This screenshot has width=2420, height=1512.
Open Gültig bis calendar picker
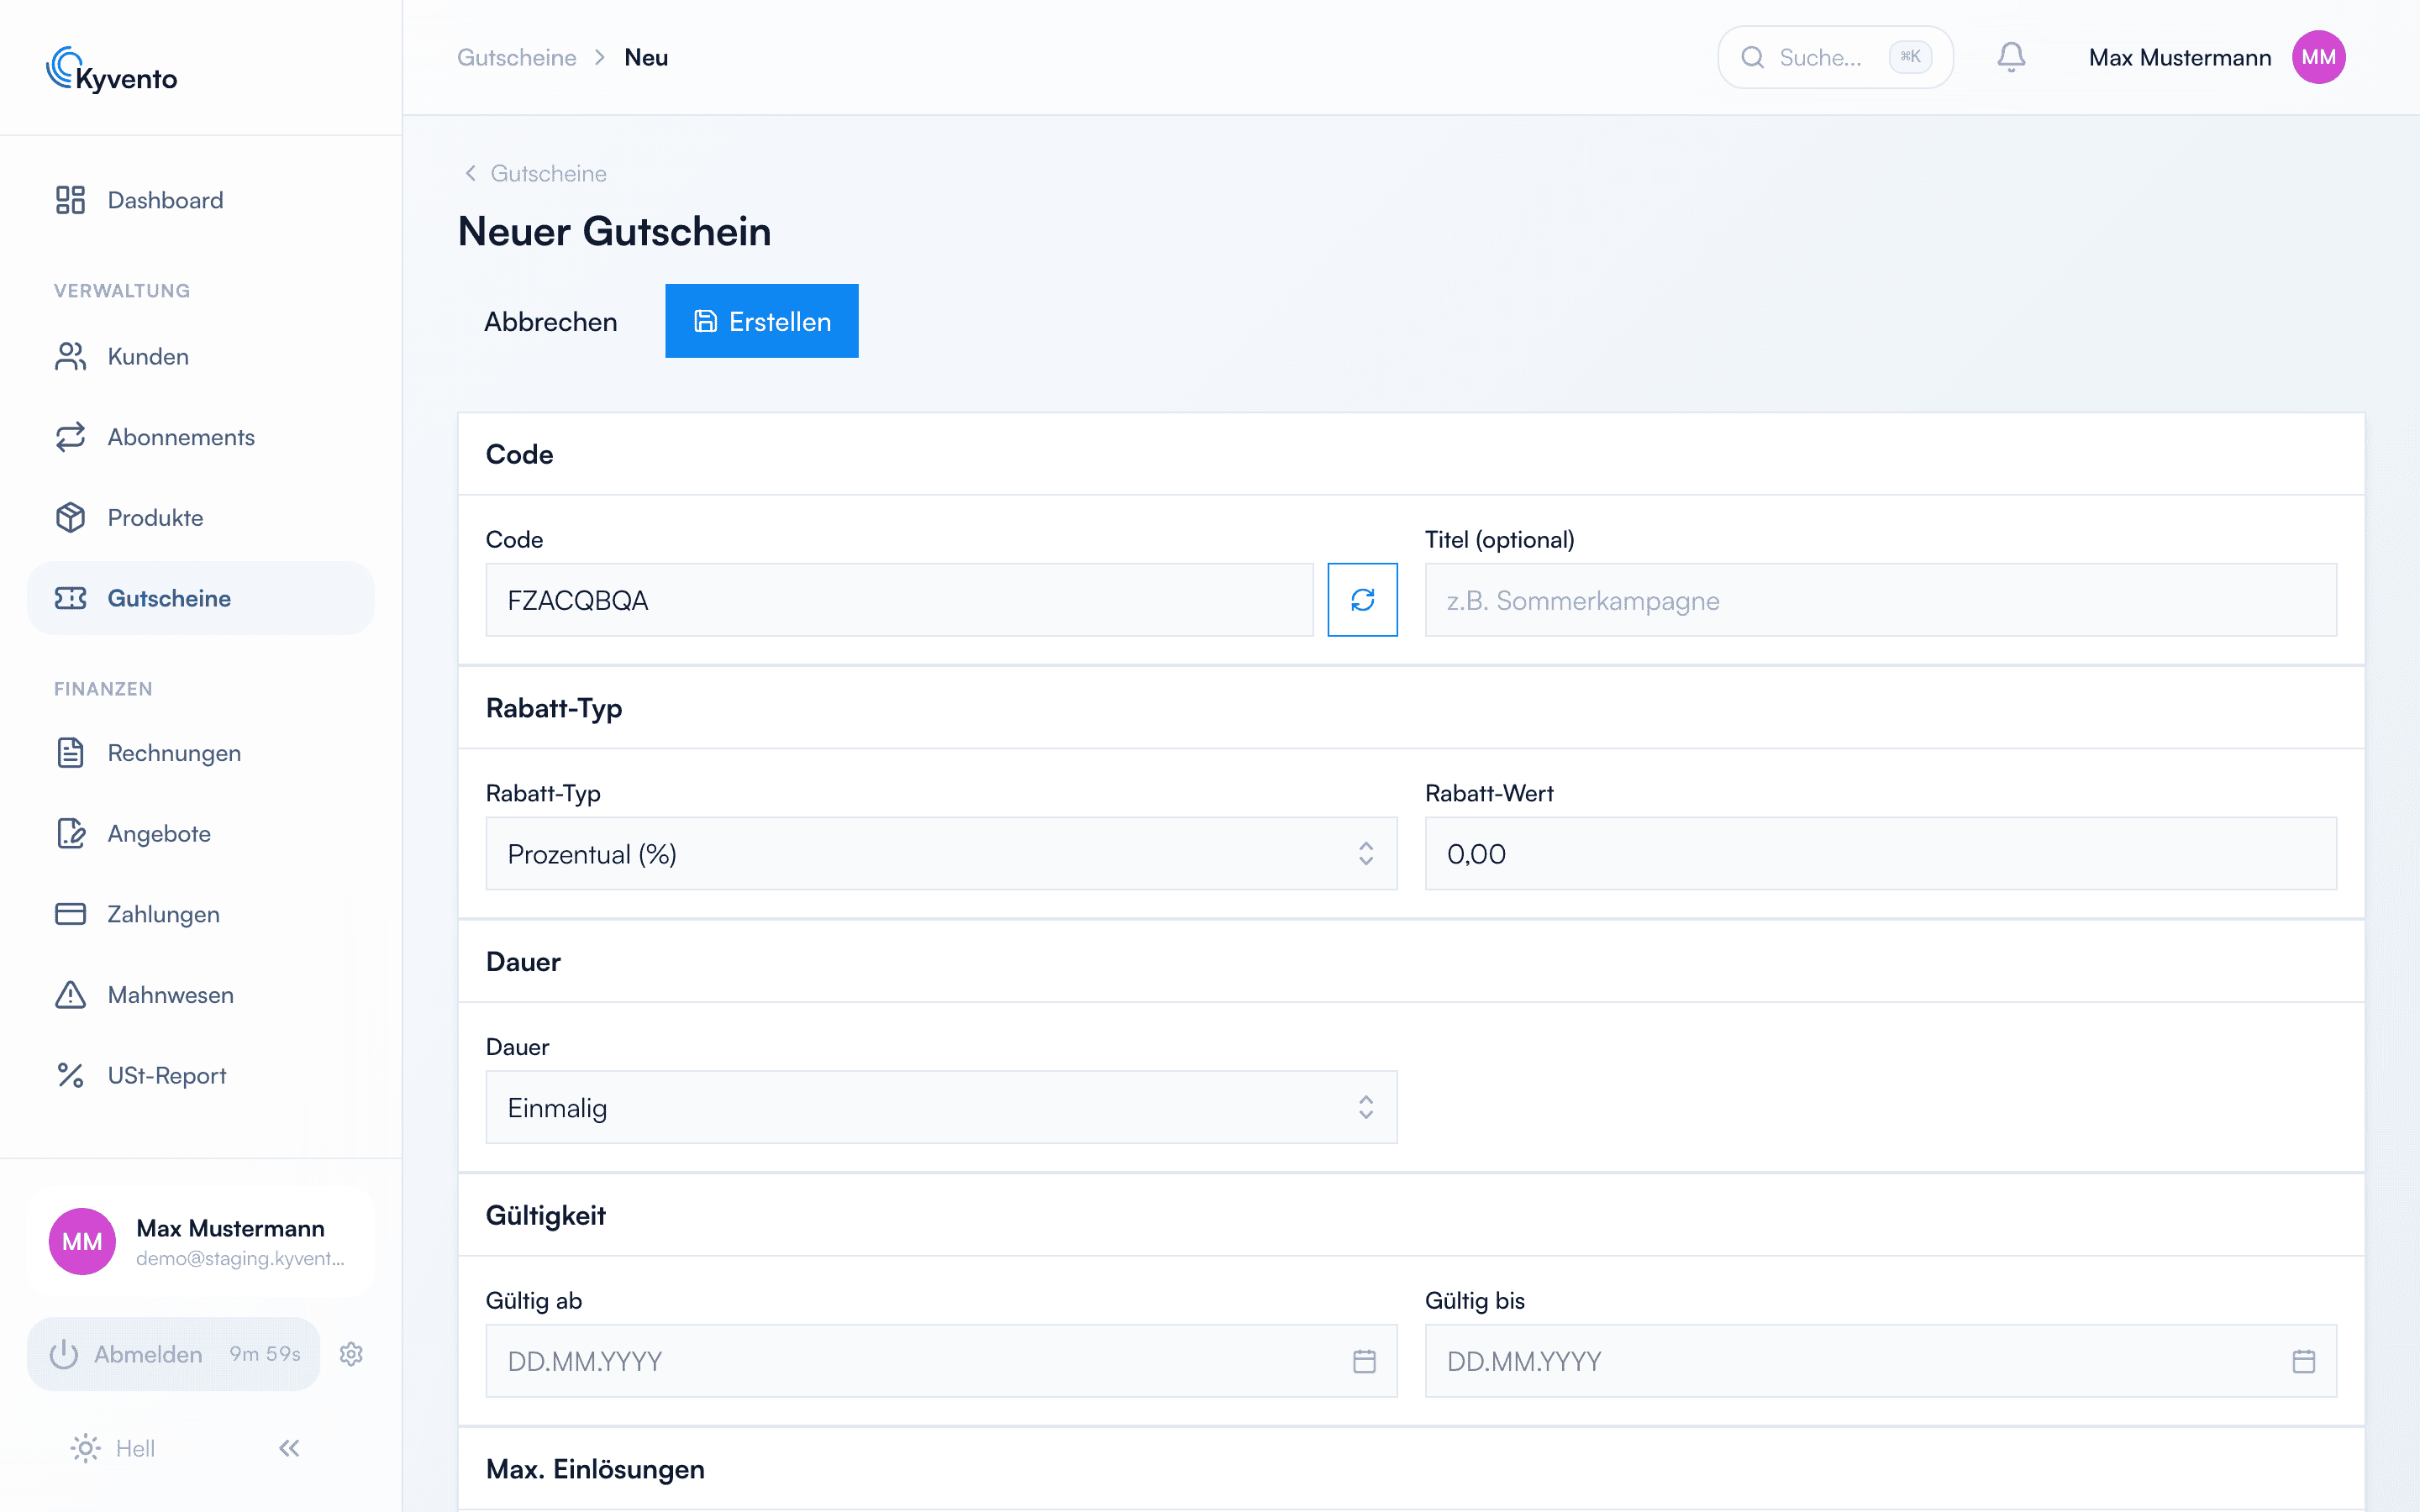(2304, 1361)
